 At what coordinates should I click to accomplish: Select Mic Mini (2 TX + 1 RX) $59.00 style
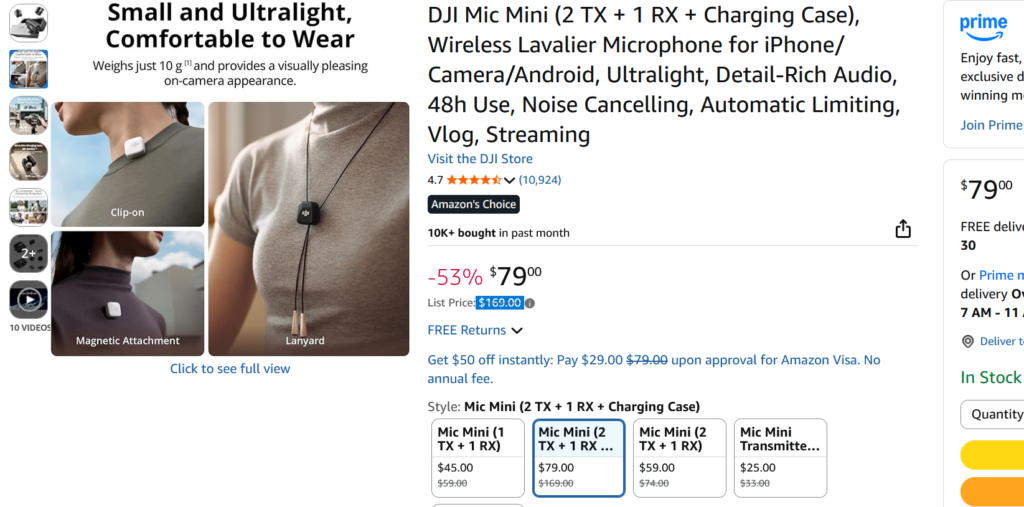679,457
